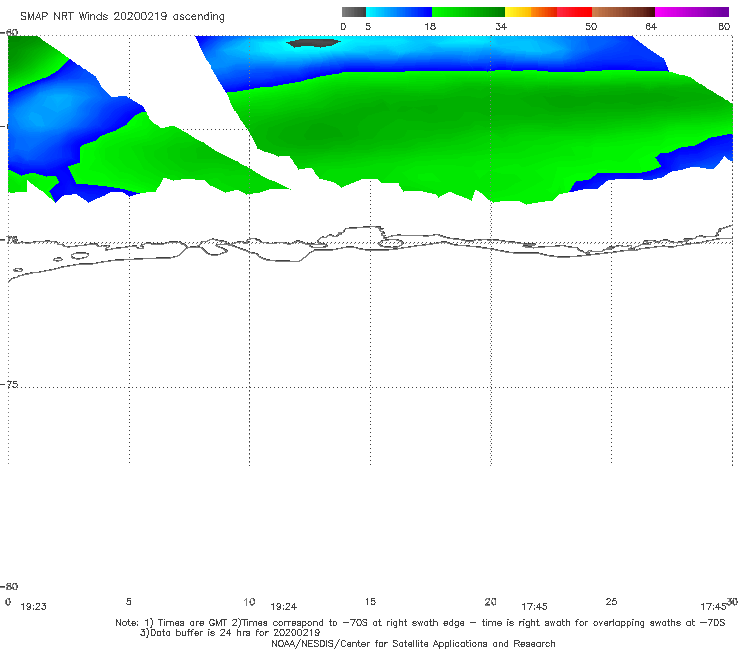Click the dark gray low-wind patch on the map

[x=313, y=43]
